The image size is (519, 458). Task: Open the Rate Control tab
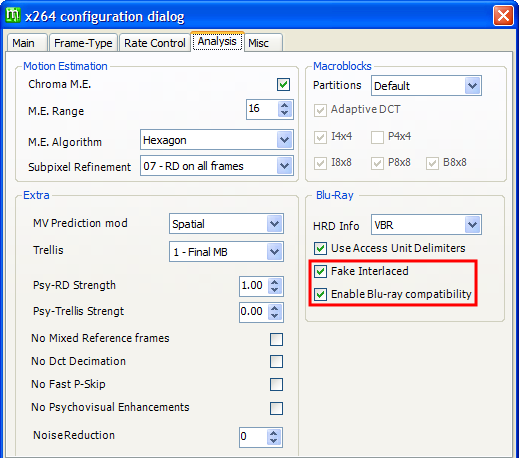coord(155,43)
